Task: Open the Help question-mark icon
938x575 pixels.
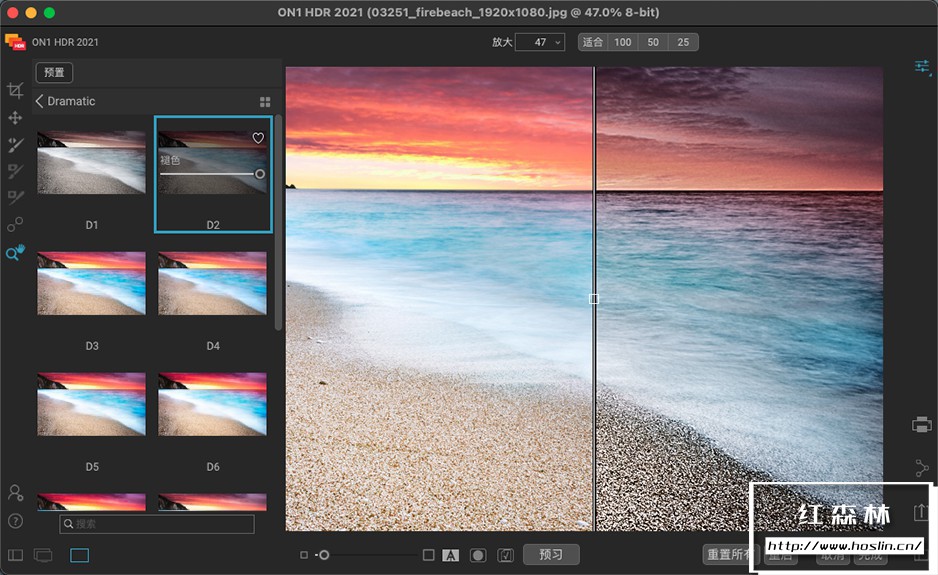Action: (16, 521)
